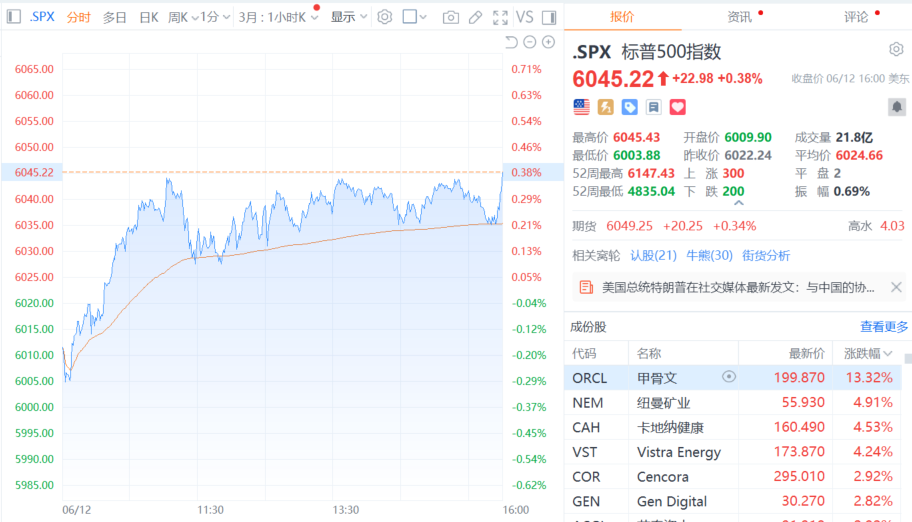Click the 查看更多 link

(x=884, y=326)
